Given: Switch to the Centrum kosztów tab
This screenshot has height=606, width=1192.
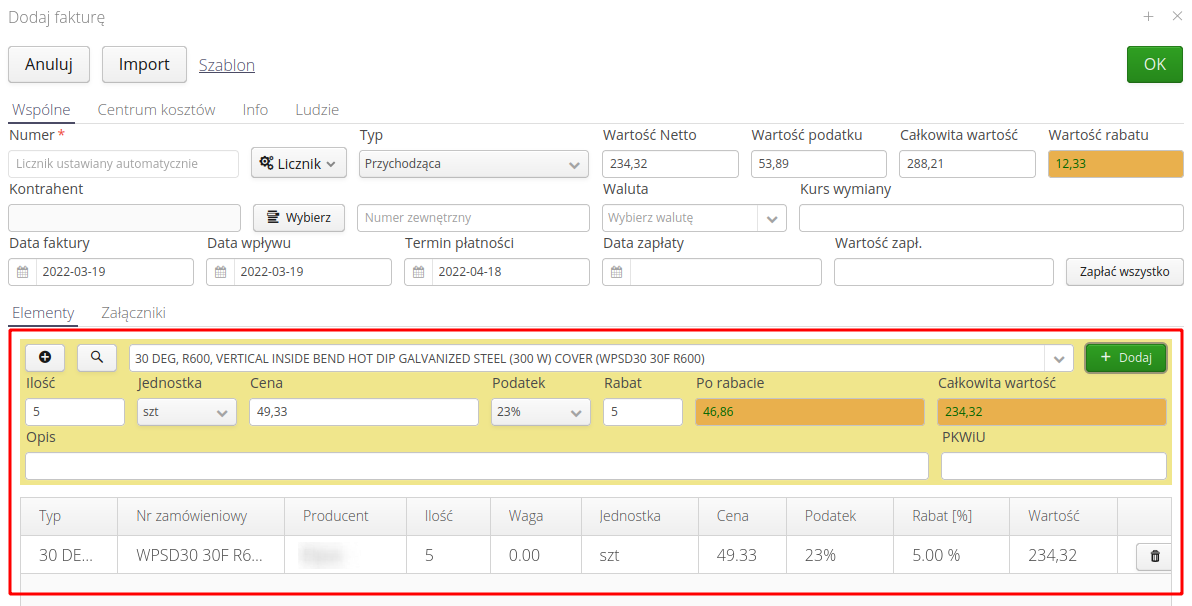Looking at the screenshot, I should (156, 110).
